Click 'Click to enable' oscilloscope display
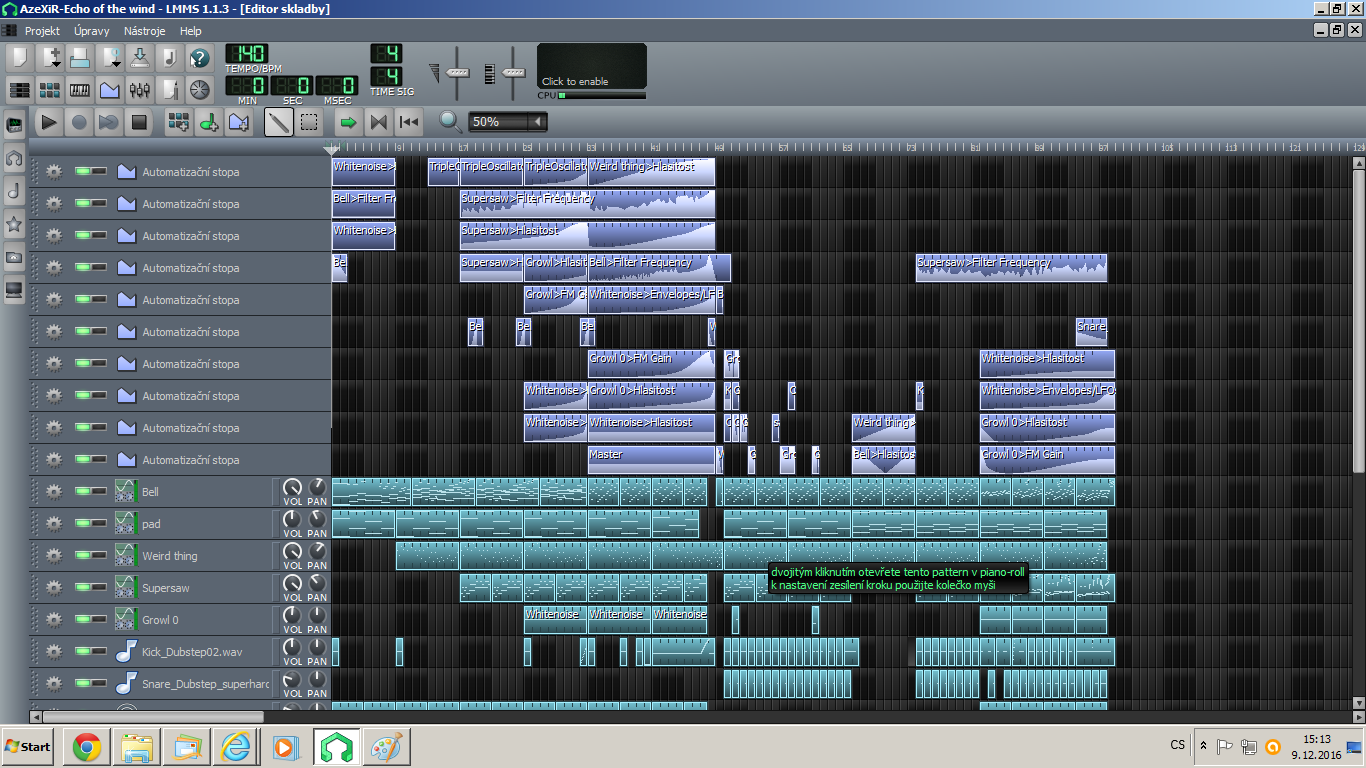This screenshot has height=768, width=1366. (x=592, y=66)
